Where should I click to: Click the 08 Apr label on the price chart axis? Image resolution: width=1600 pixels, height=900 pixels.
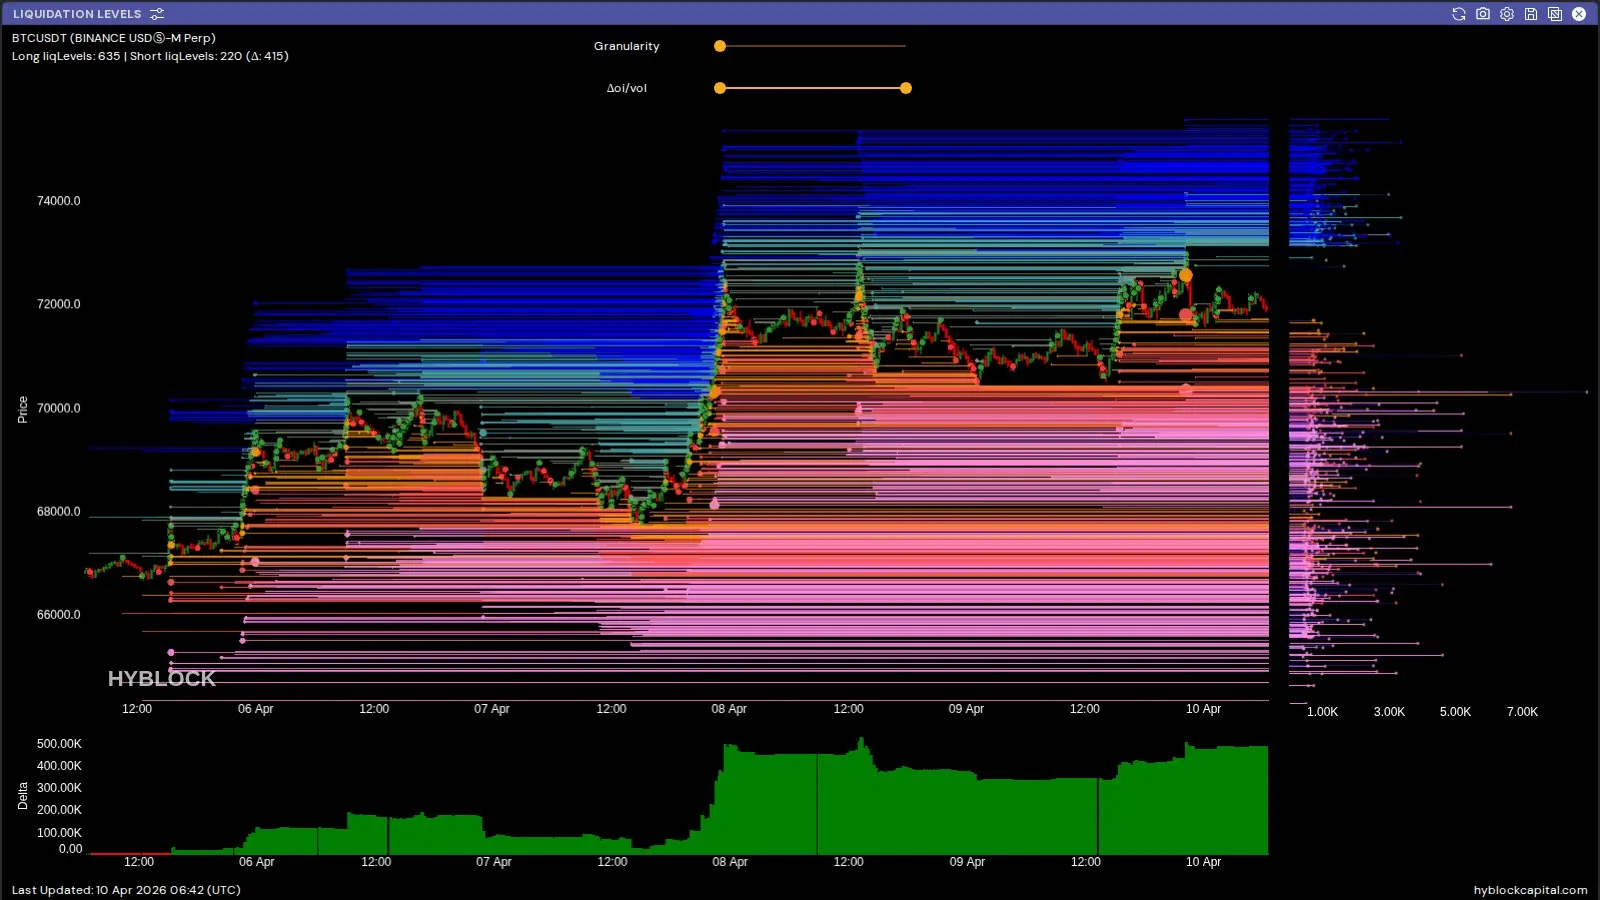(x=729, y=709)
